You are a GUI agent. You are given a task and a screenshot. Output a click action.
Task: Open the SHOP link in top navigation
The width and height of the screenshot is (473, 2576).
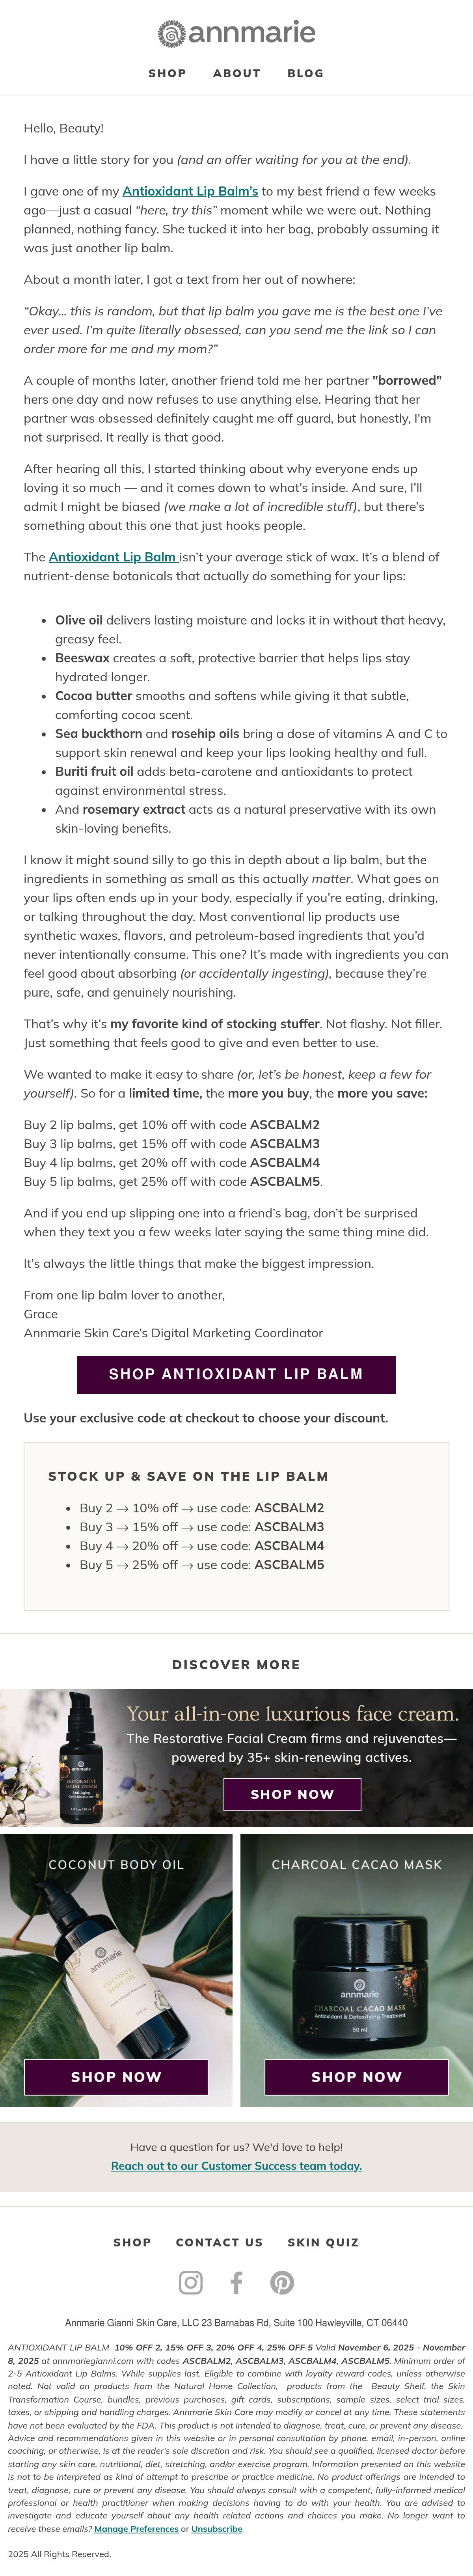coord(167,73)
